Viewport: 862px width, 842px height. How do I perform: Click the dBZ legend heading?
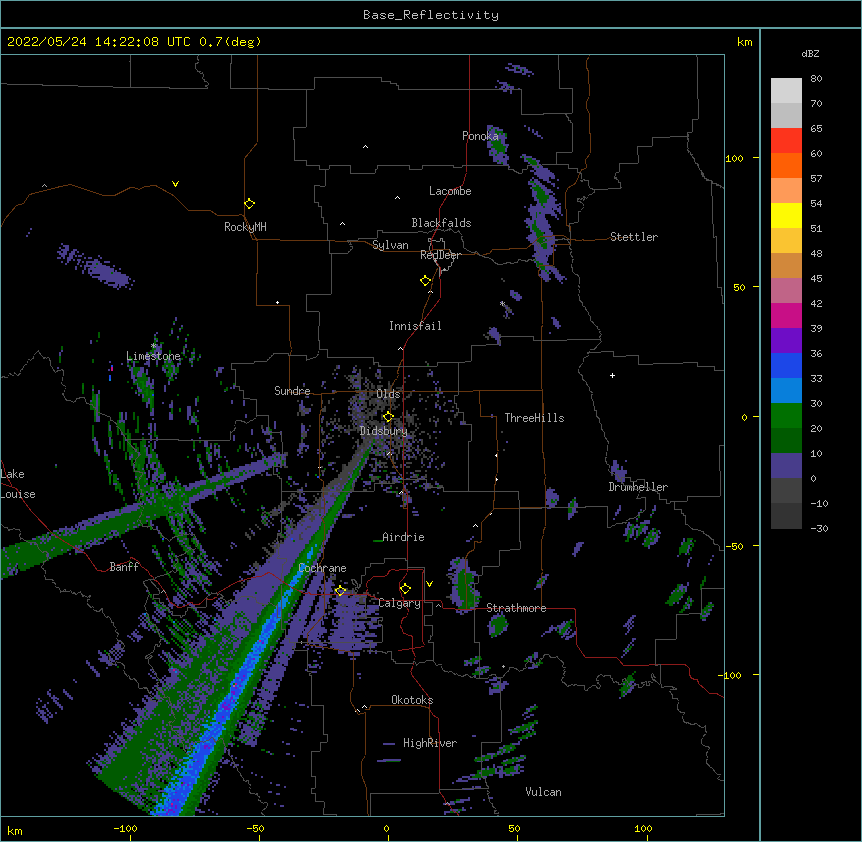pos(810,54)
